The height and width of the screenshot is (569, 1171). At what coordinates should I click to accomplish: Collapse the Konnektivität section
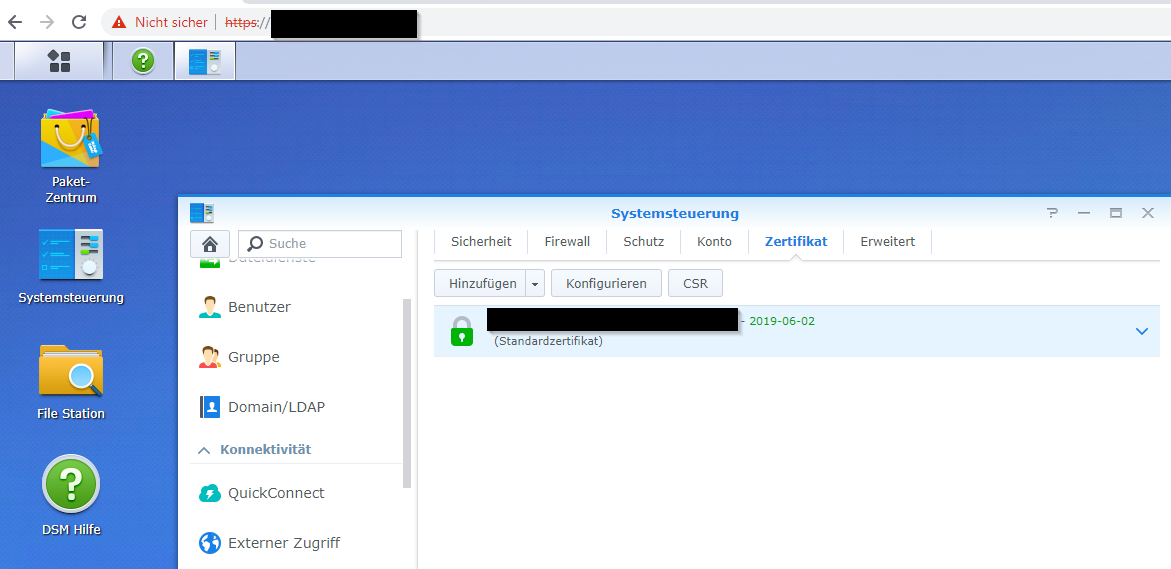click(x=205, y=450)
